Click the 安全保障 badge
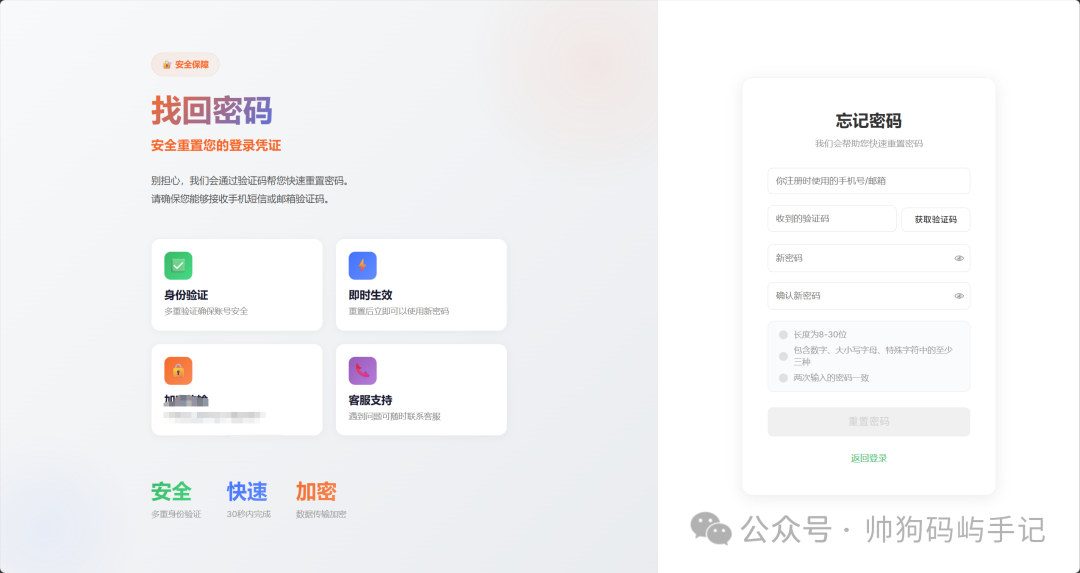The image size is (1080, 573). coord(185,65)
